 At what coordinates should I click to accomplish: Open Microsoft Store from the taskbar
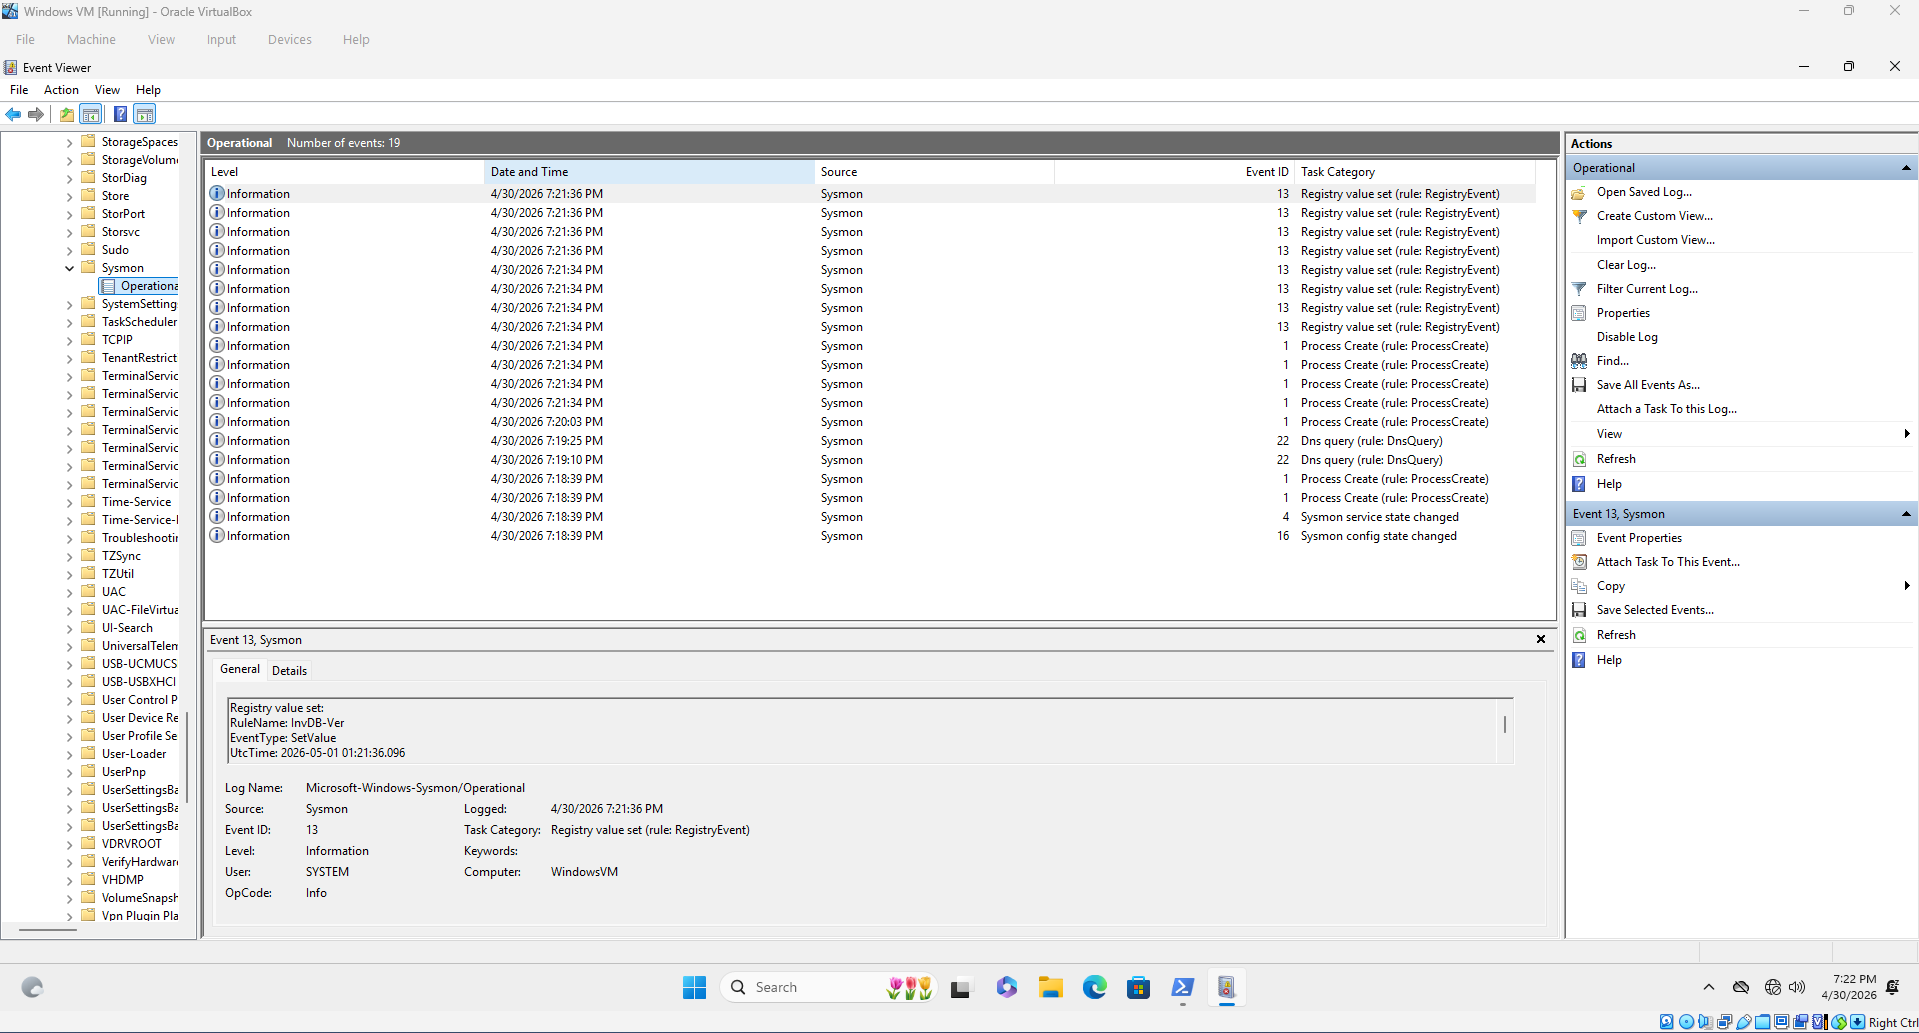(1138, 988)
